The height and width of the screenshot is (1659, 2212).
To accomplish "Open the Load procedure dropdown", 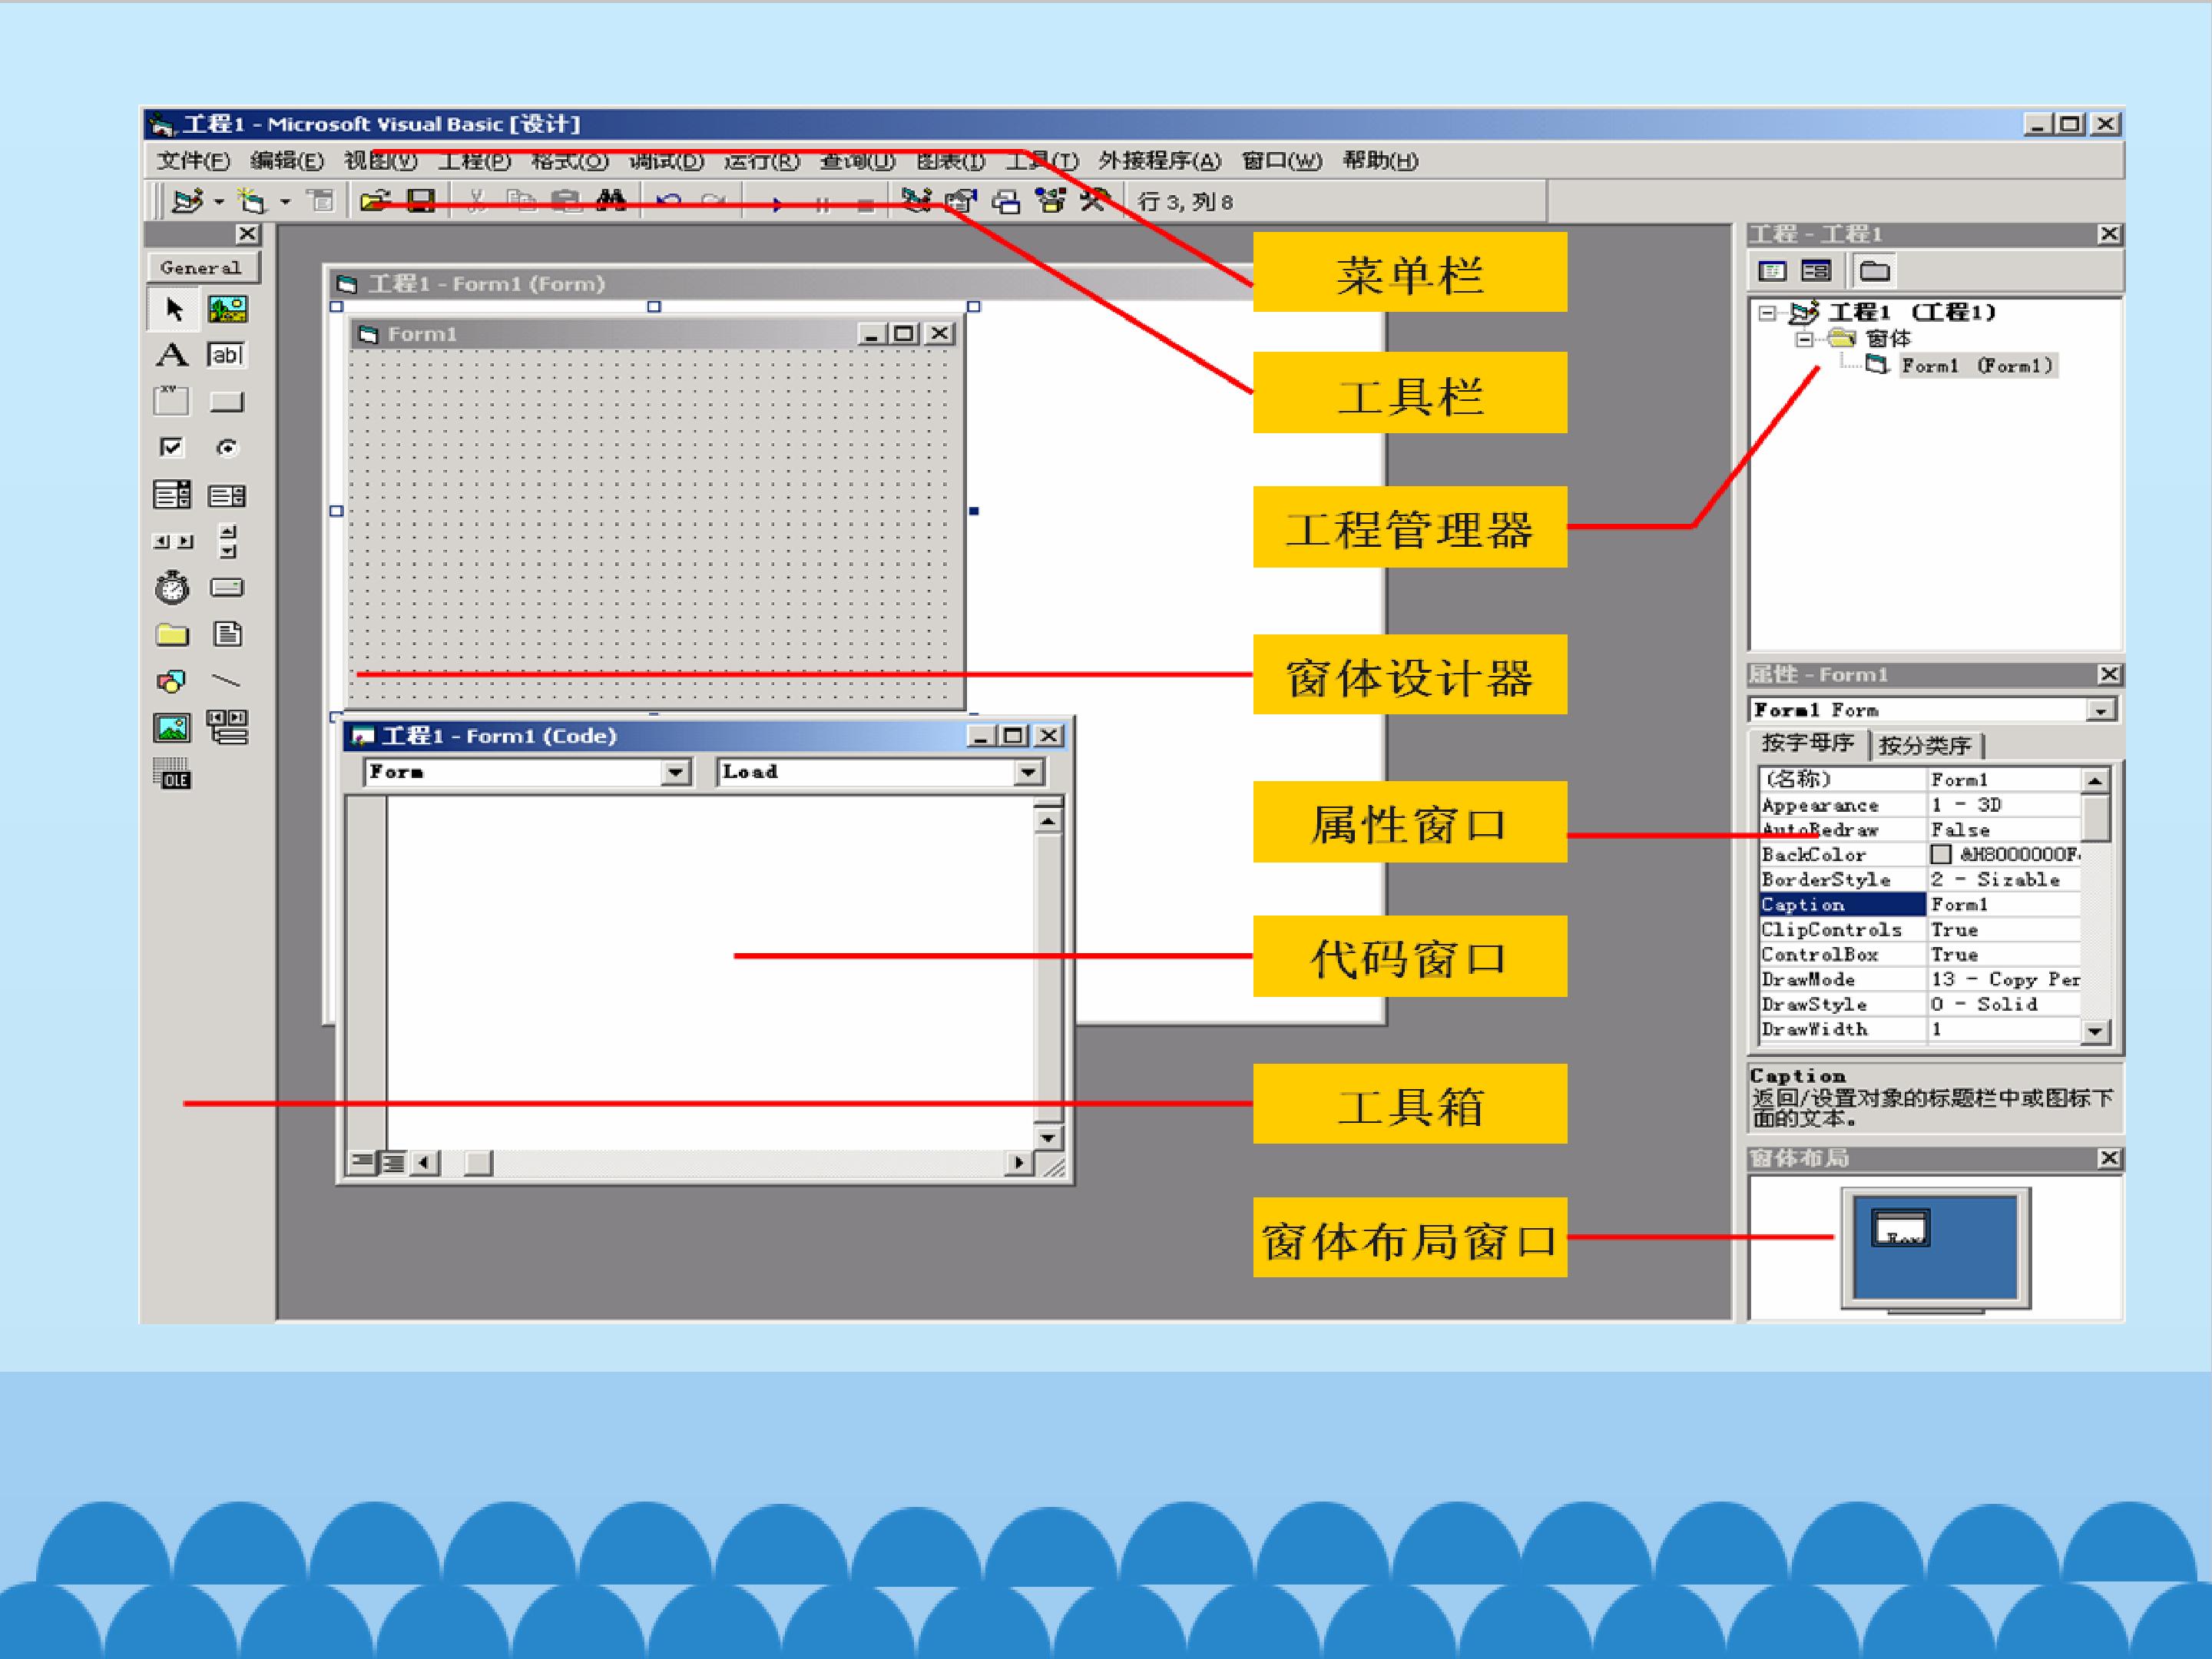I will (1028, 772).
